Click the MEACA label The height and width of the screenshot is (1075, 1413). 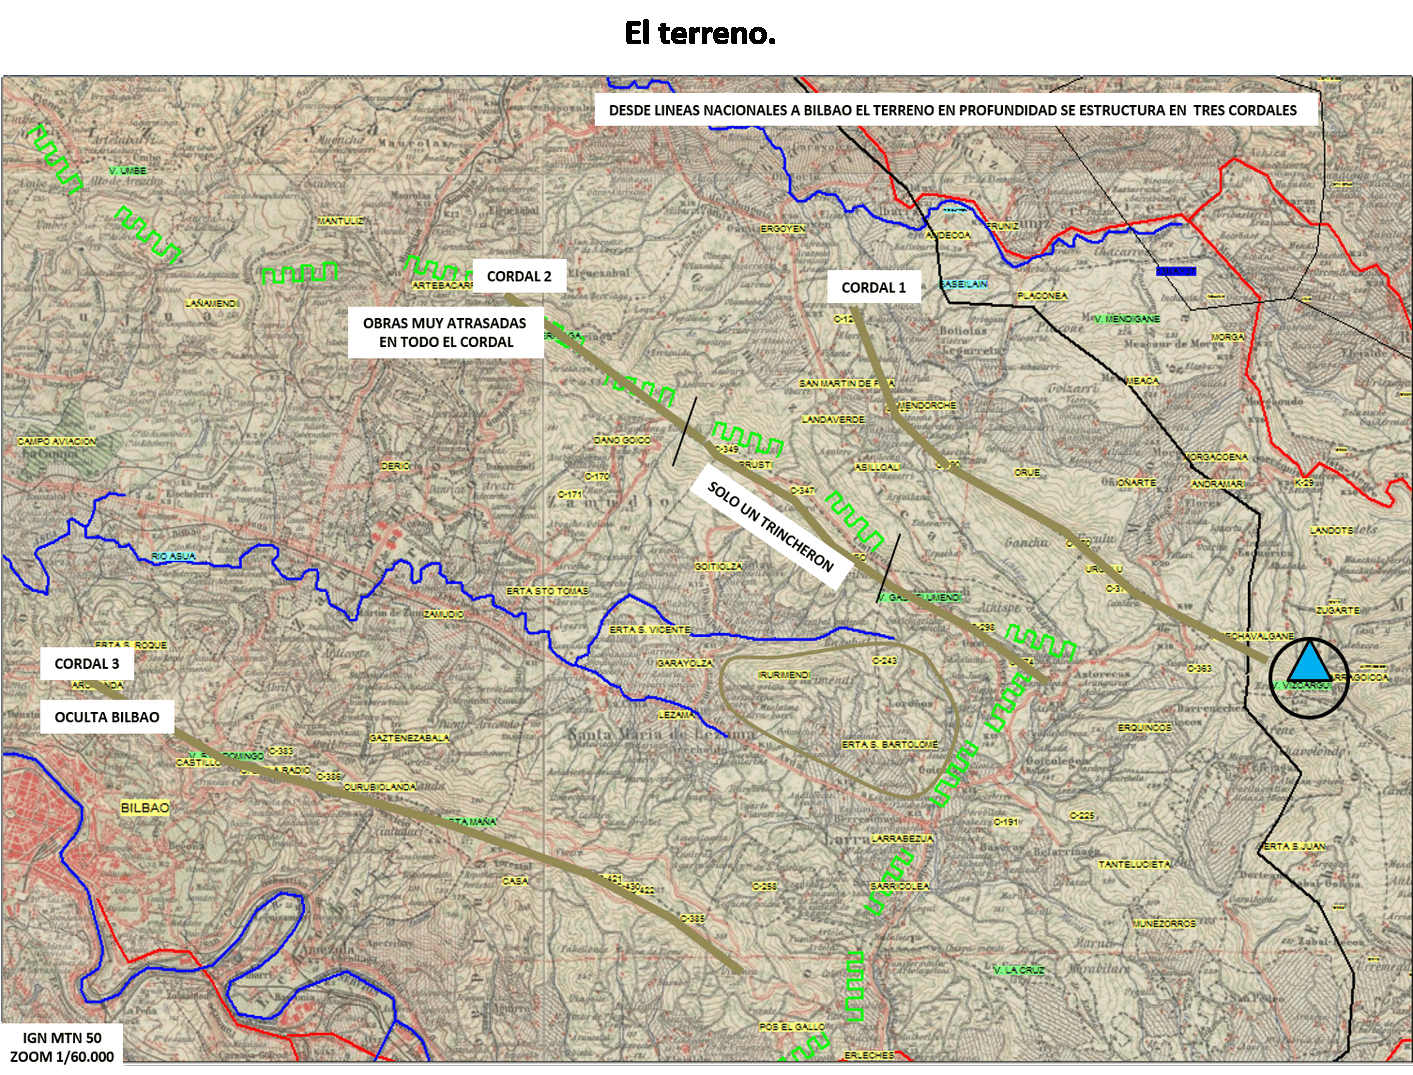pyautogui.click(x=1143, y=381)
